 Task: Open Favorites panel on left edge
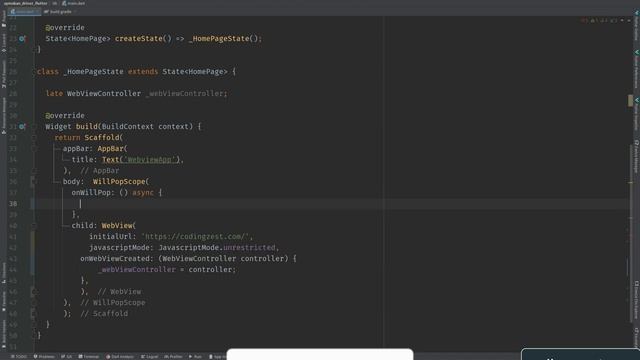click(x=4, y=301)
